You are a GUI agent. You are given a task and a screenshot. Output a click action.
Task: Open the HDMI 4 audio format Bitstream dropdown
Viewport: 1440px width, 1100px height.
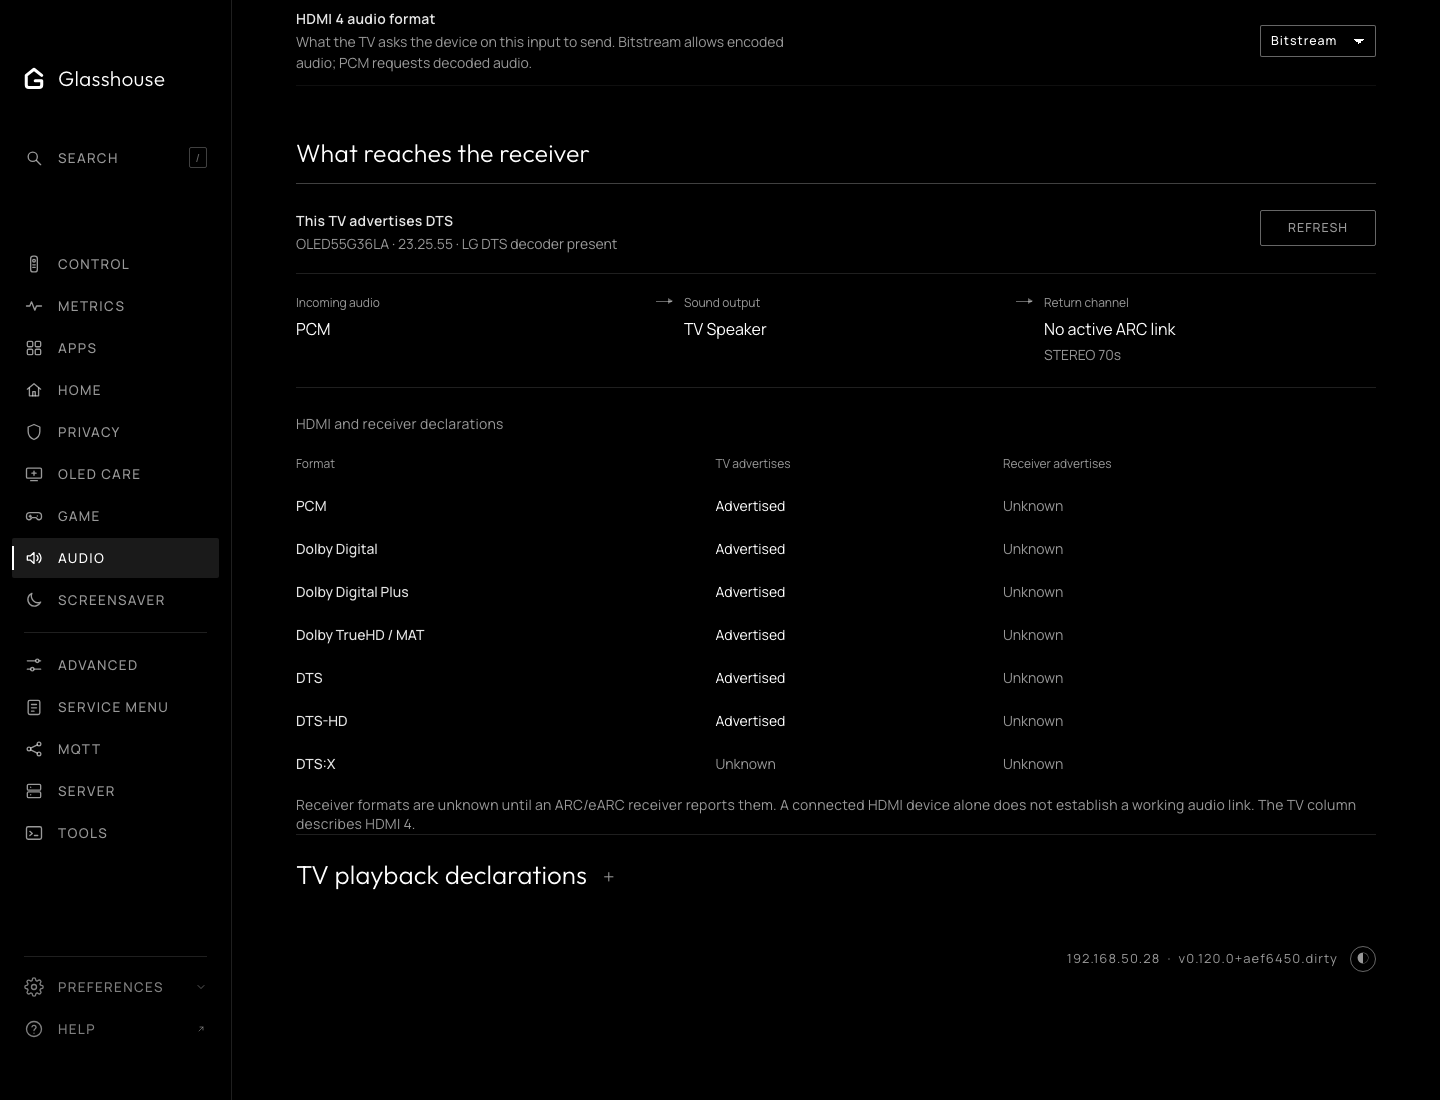(x=1317, y=41)
